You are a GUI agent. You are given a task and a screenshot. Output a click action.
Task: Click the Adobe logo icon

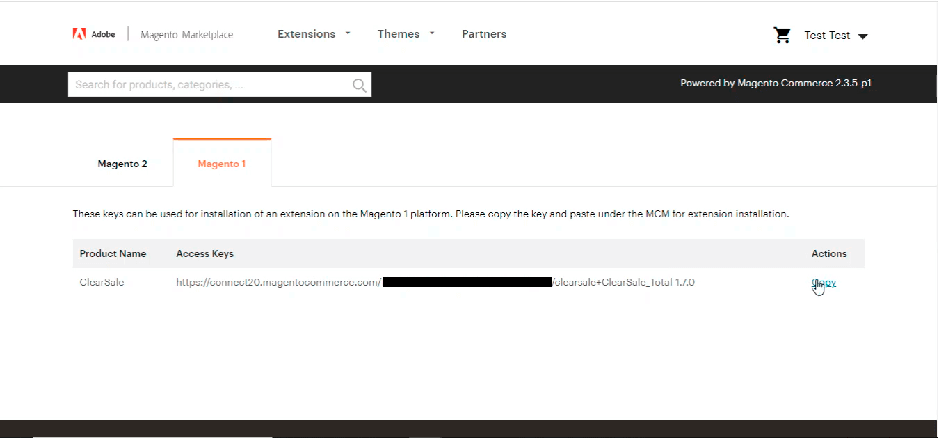[x=78, y=34]
